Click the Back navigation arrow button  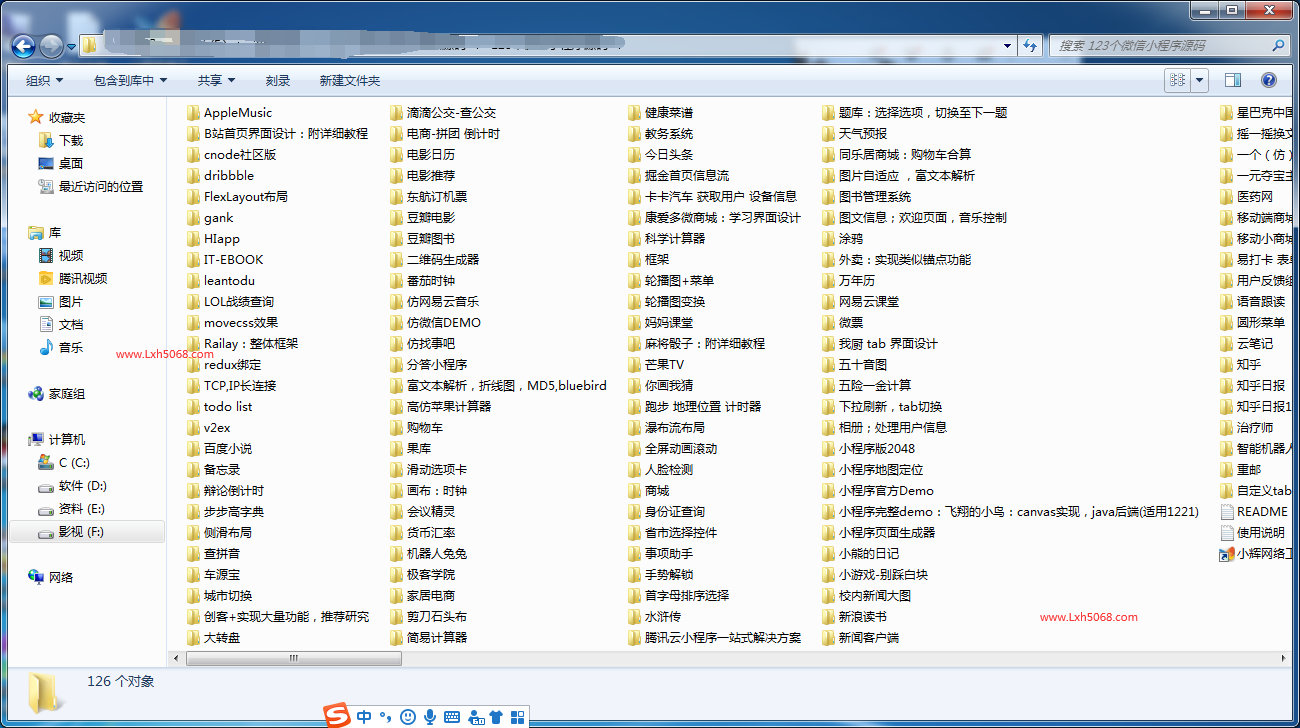click(24, 46)
